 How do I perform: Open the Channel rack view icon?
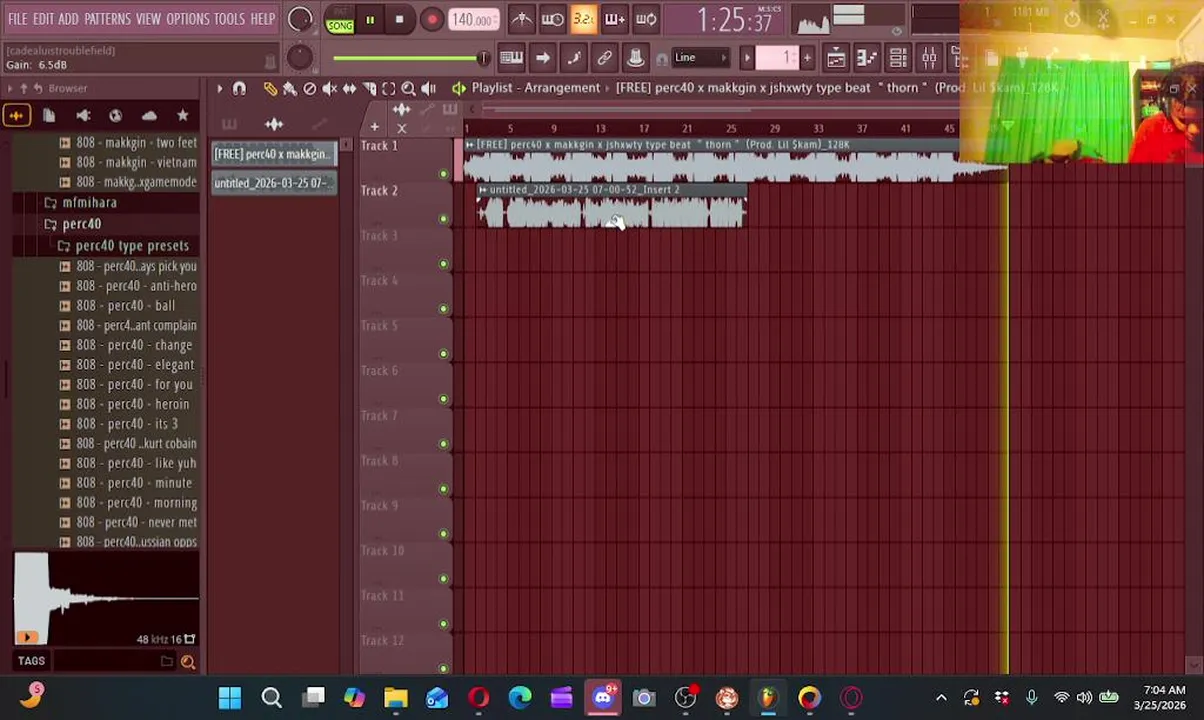(898, 58)
